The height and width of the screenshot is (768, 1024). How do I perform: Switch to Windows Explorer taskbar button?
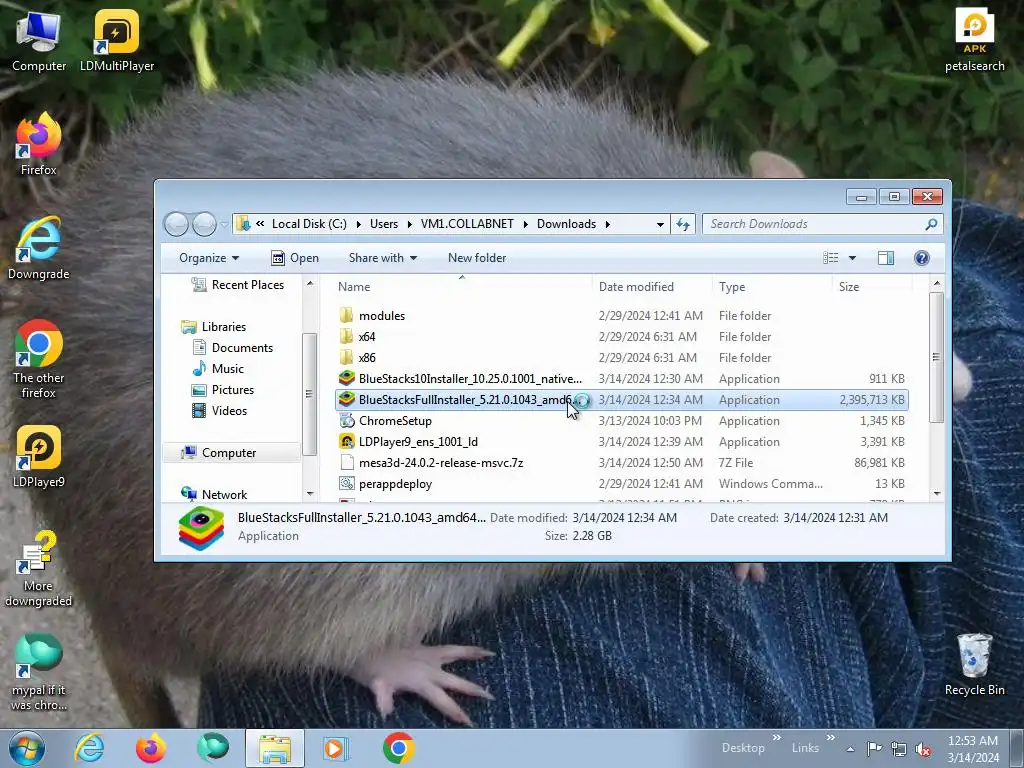(x=275, y=748)
